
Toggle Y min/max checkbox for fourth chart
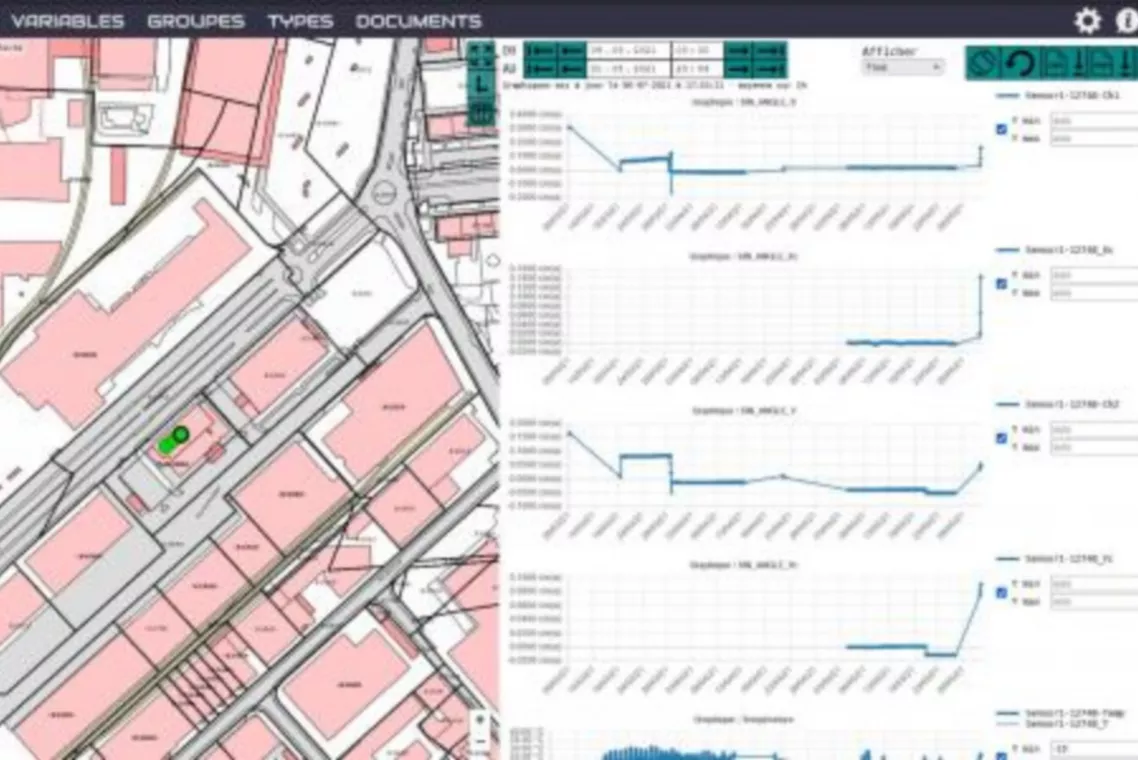(x=1001, y=593)
